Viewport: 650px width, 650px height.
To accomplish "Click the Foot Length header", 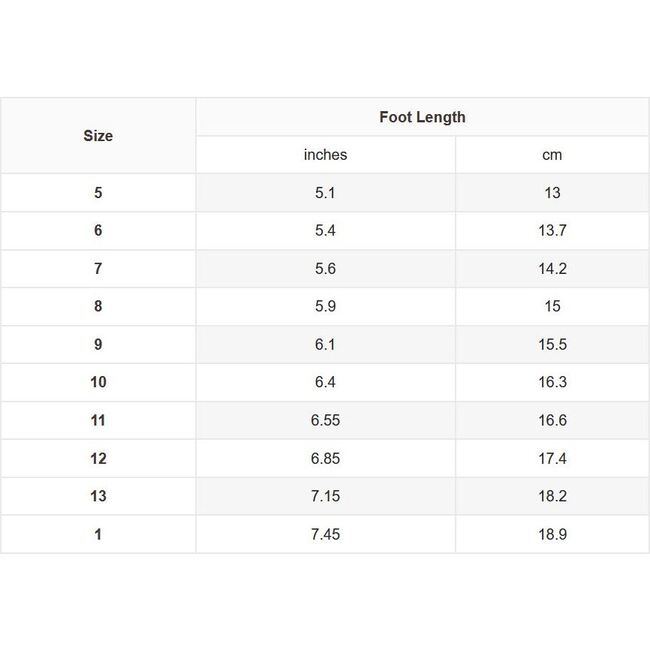I will (422, 117).
